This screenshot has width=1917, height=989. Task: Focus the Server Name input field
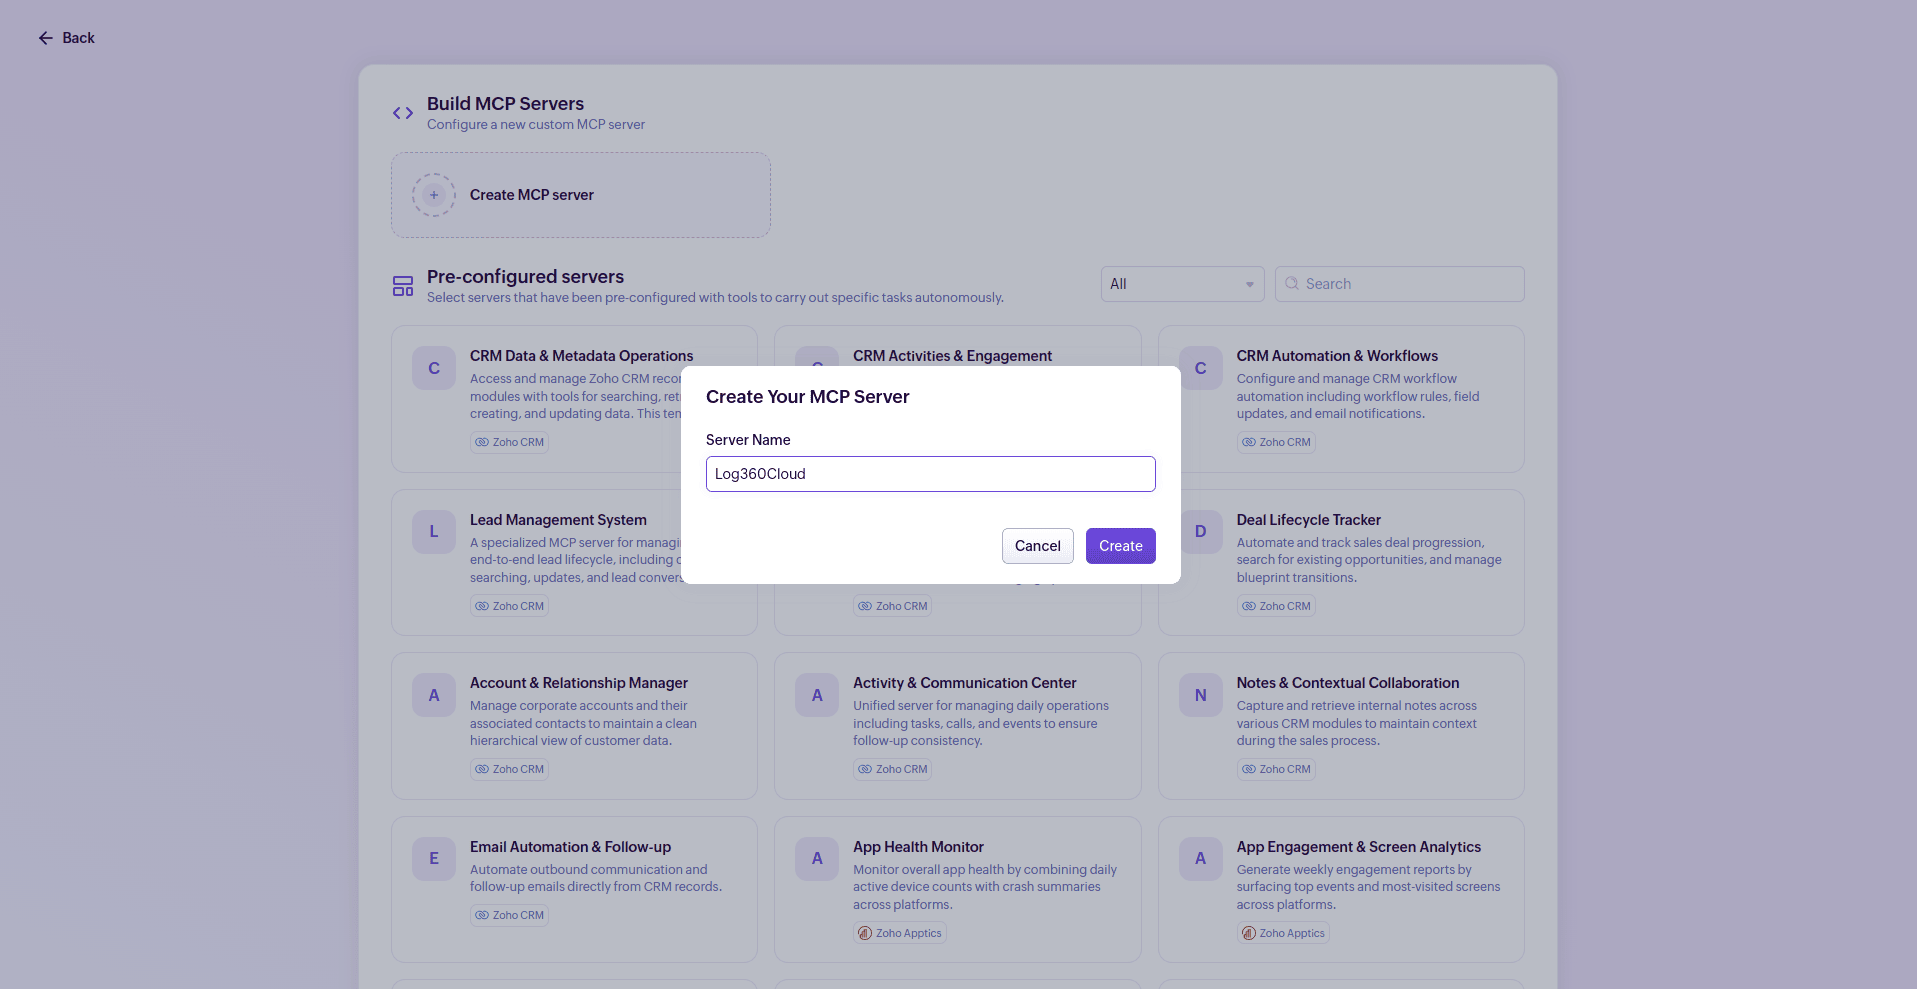tap(930, 474)
